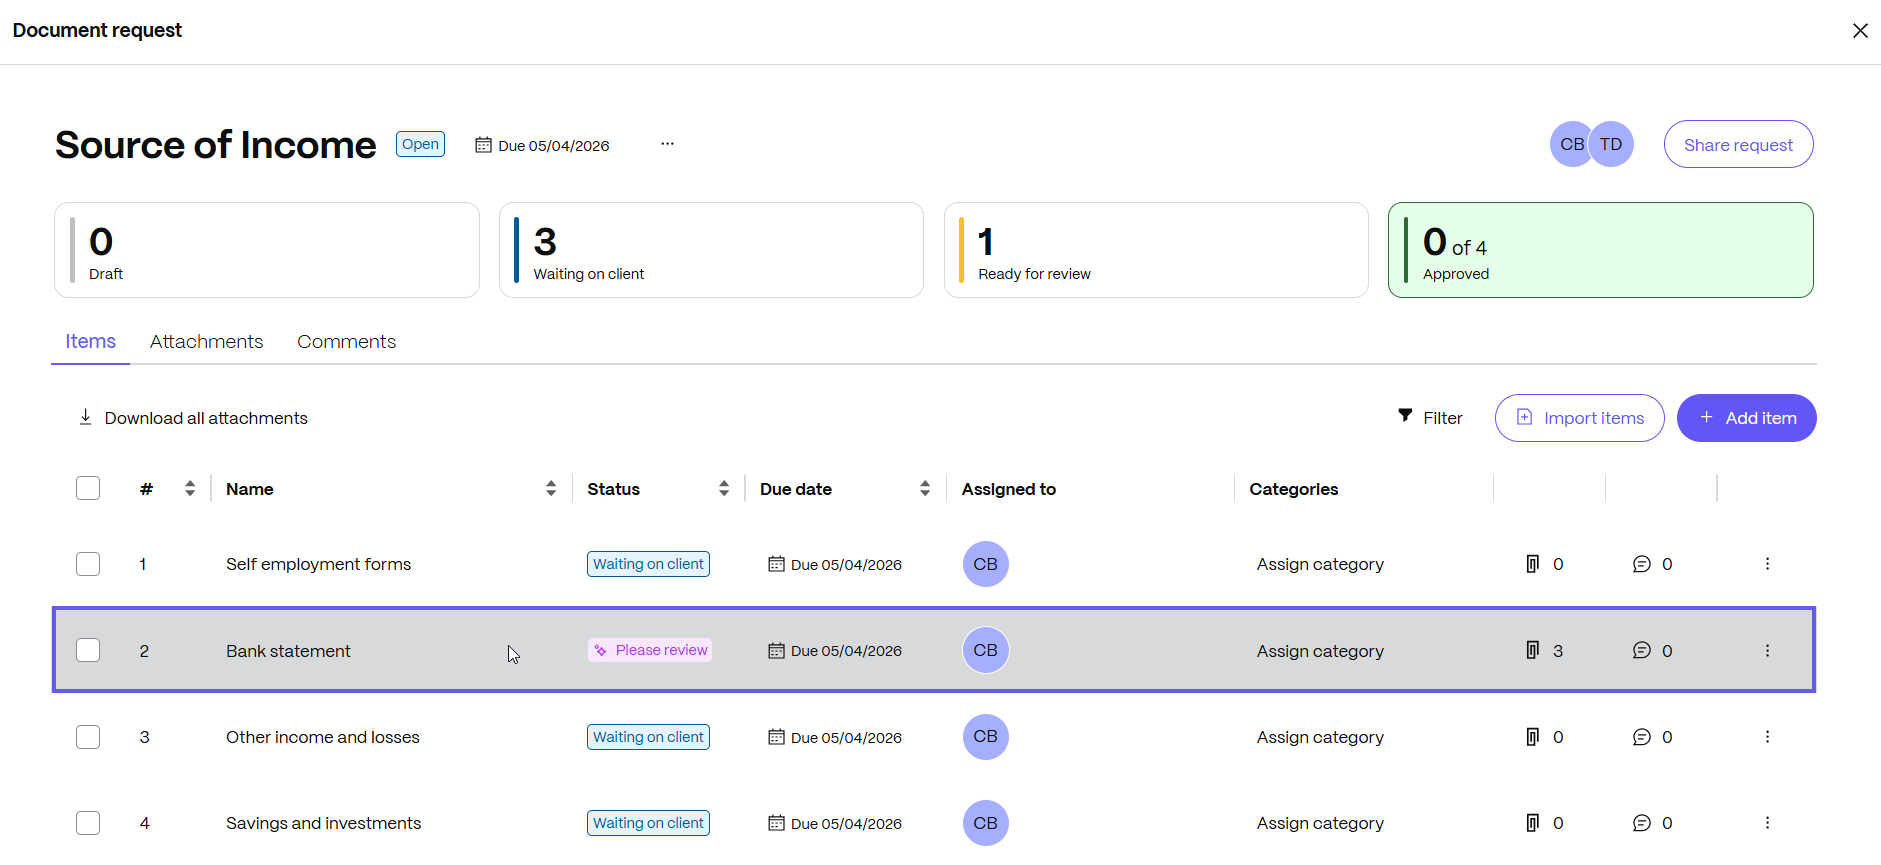Open the Comments tab
This screenshot has height=865, width=1881.
(346, 341)
